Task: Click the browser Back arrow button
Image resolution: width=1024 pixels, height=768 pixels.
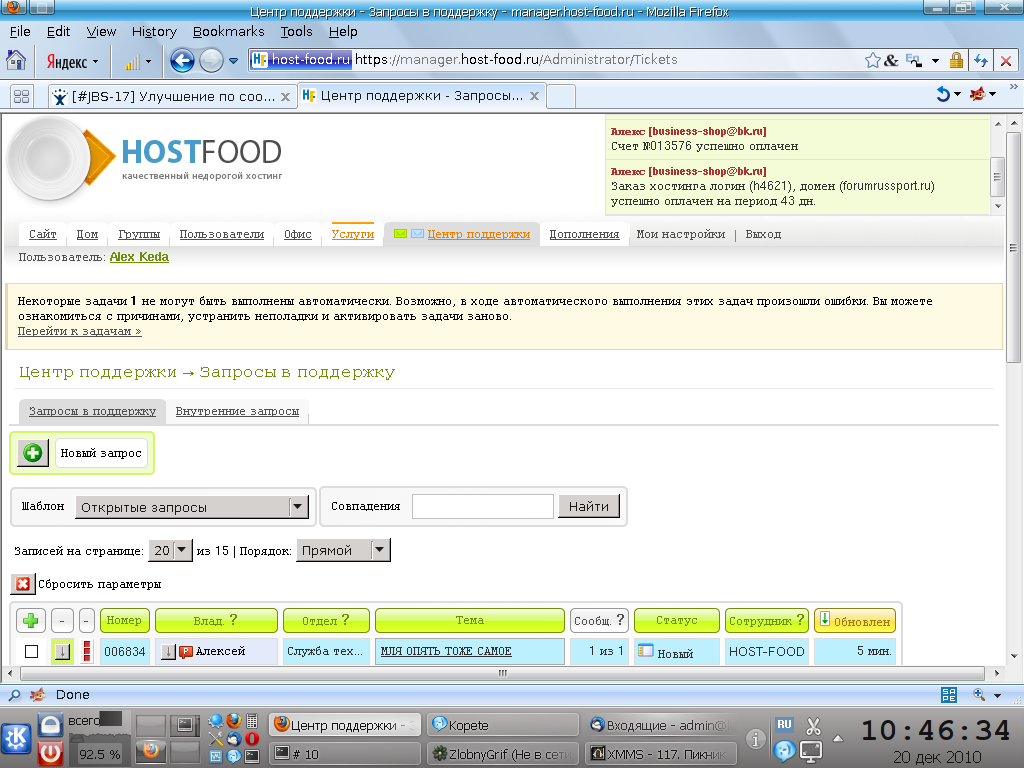Action: [182, 61]
